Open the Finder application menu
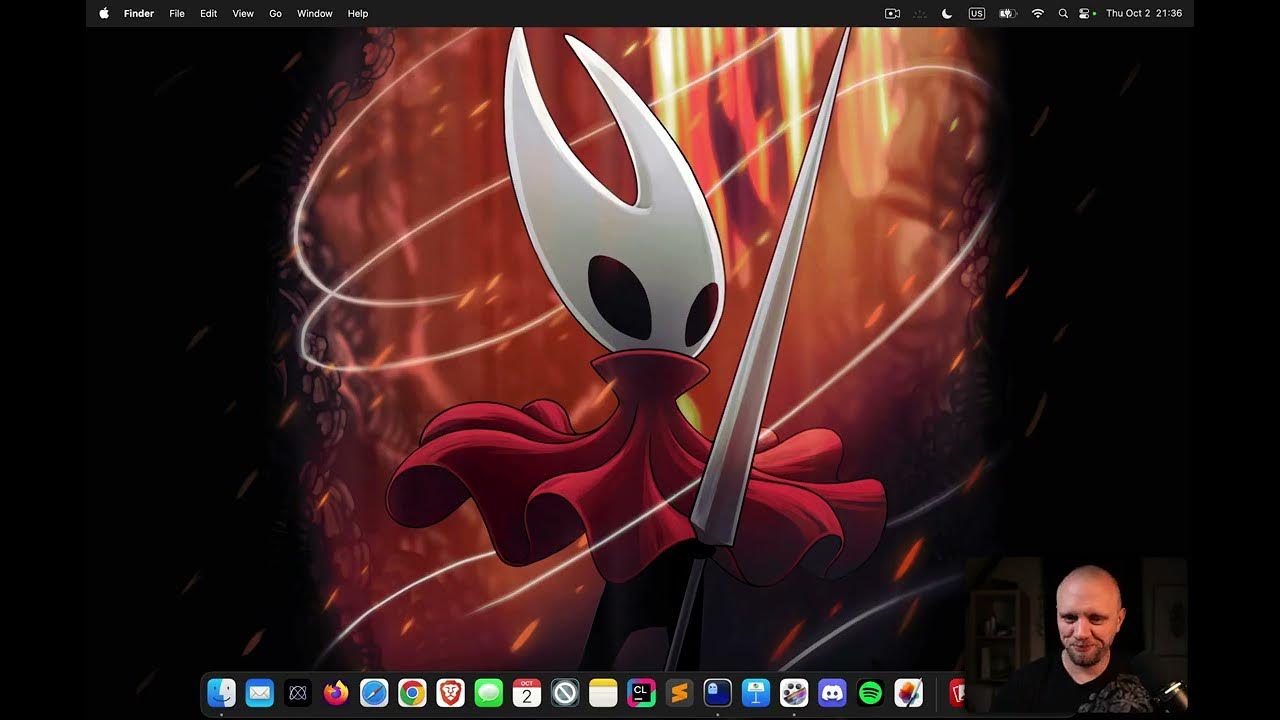Viewport: 1280px width, 720px height. 139,13
